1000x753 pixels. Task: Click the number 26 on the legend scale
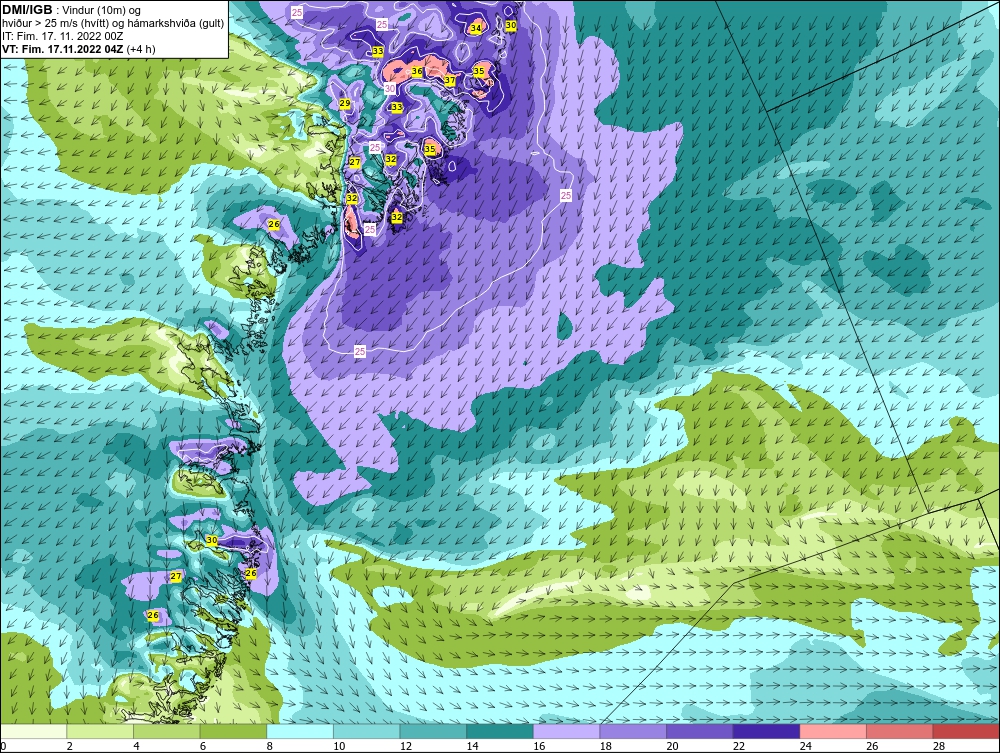872,746
